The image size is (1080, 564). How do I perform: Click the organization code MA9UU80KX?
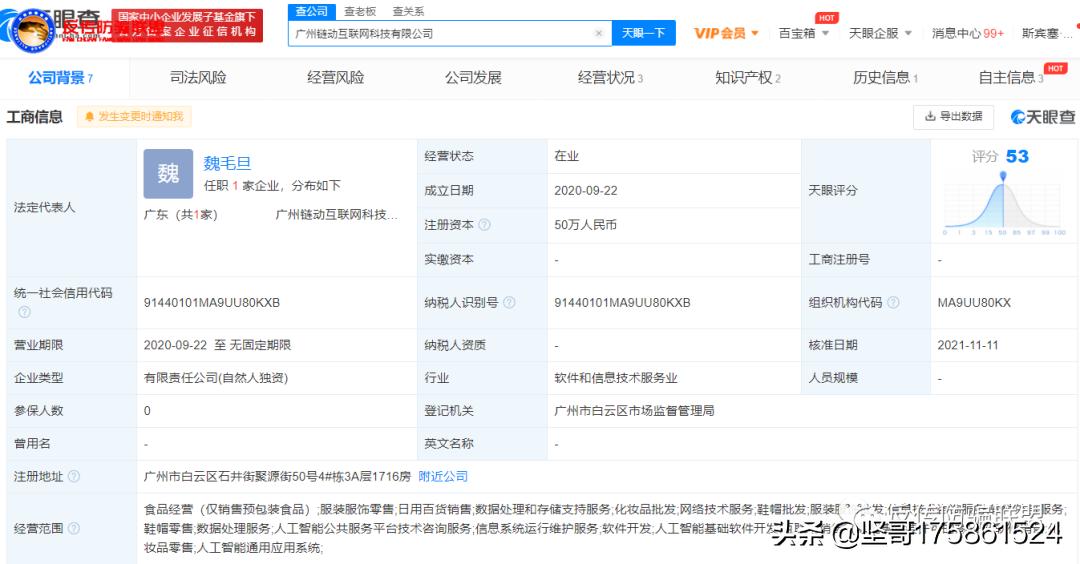974,302
